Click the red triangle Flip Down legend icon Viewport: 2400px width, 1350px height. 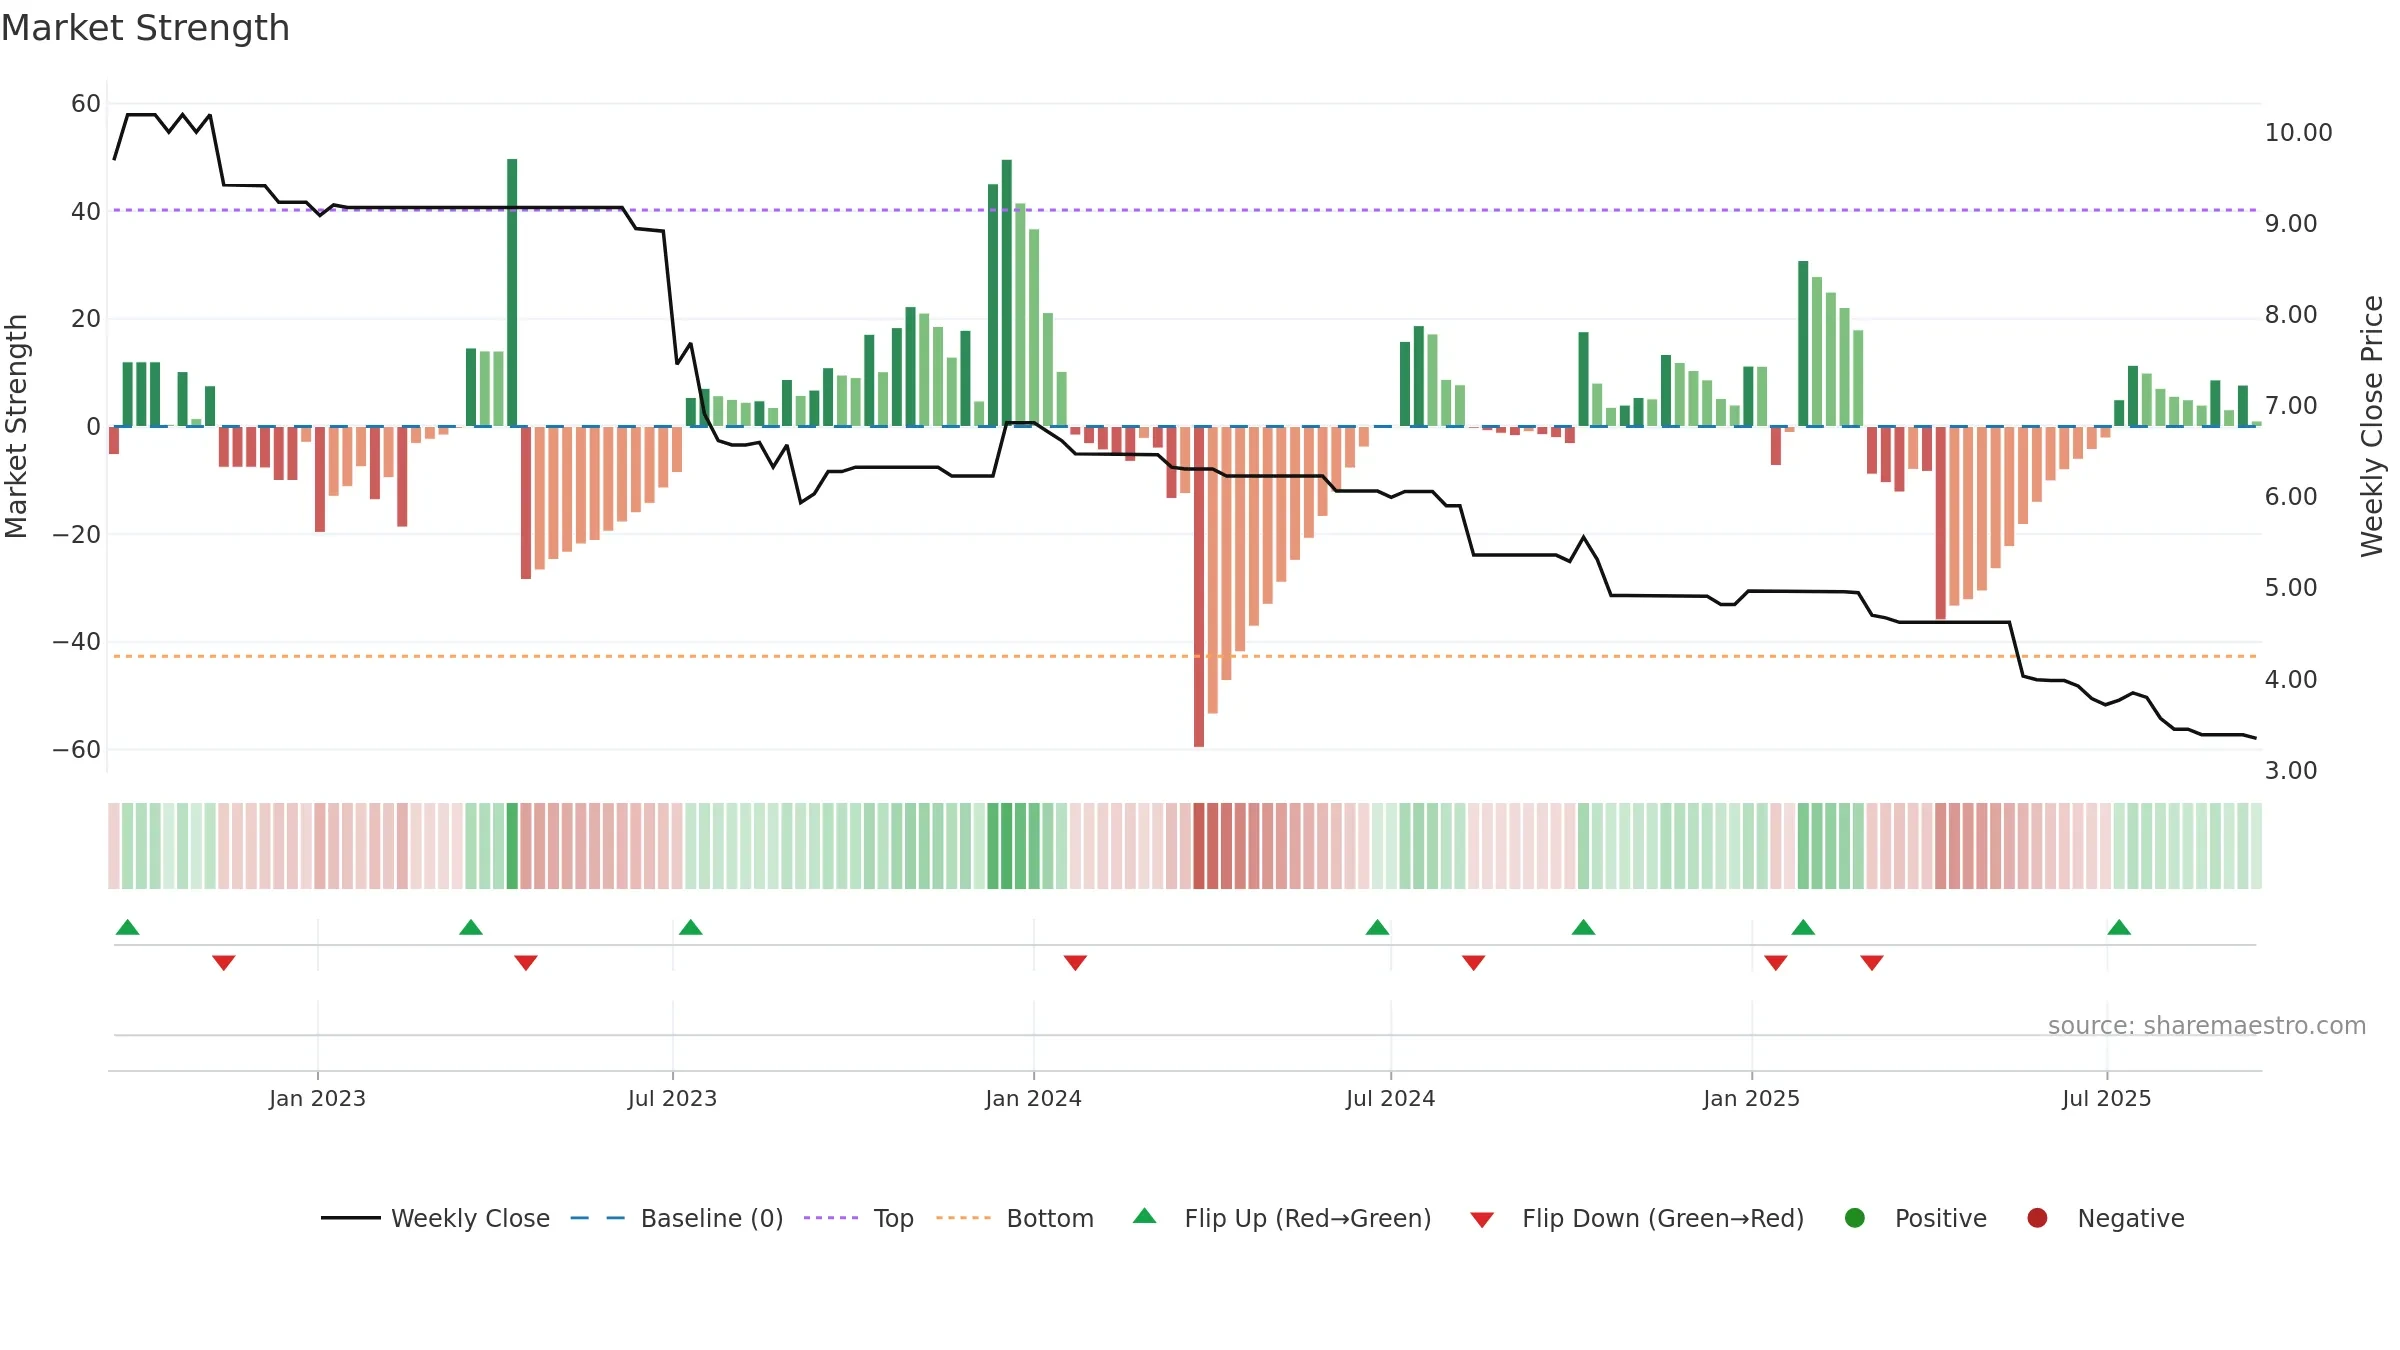1482,1220
